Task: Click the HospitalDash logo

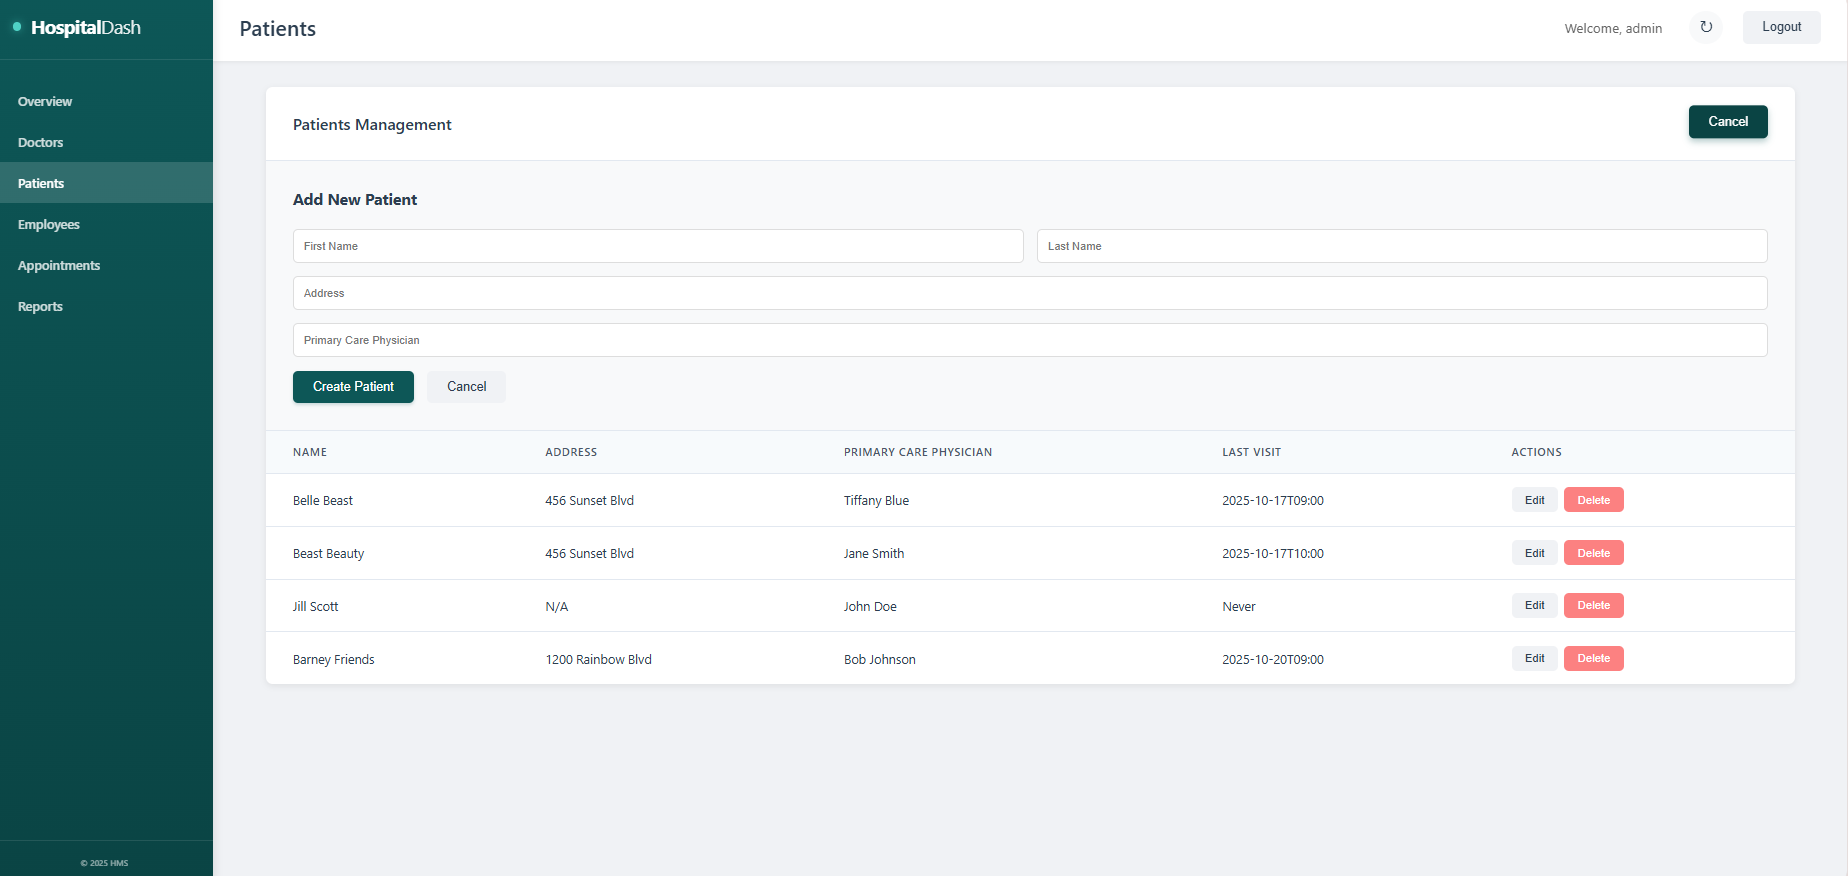Action: point(78,28)
